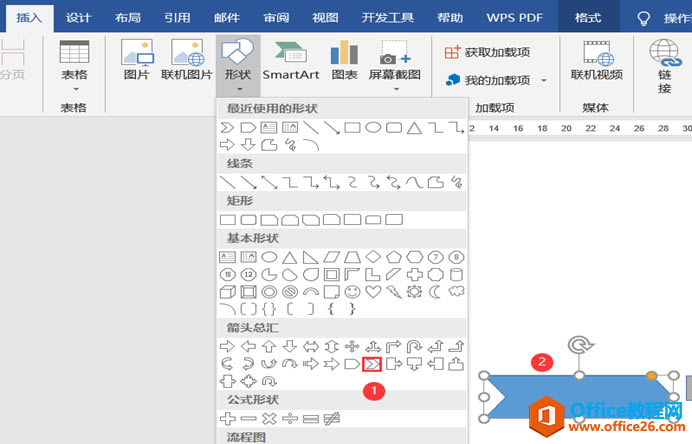Viewport: 692px width, 444px height.
Task: Expand 我的加载项 dropdown arrow
Action: pos(544,80)
